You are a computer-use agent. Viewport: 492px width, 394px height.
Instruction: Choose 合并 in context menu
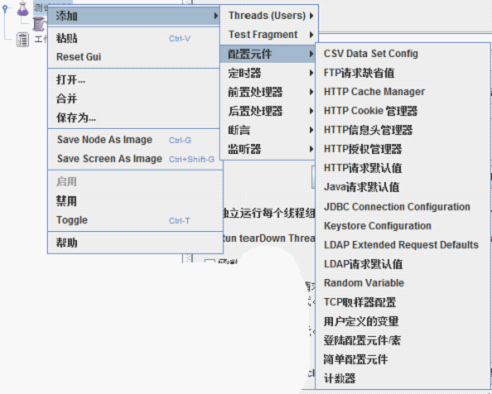(134, 99)
